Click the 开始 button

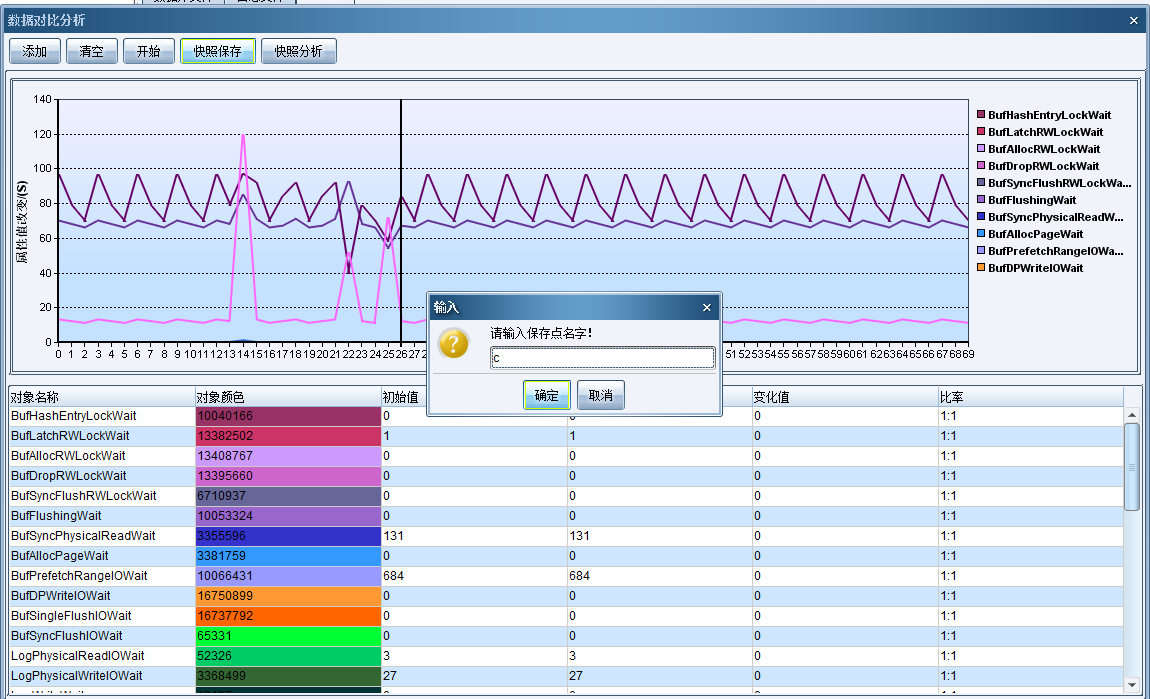coord(148,51)
